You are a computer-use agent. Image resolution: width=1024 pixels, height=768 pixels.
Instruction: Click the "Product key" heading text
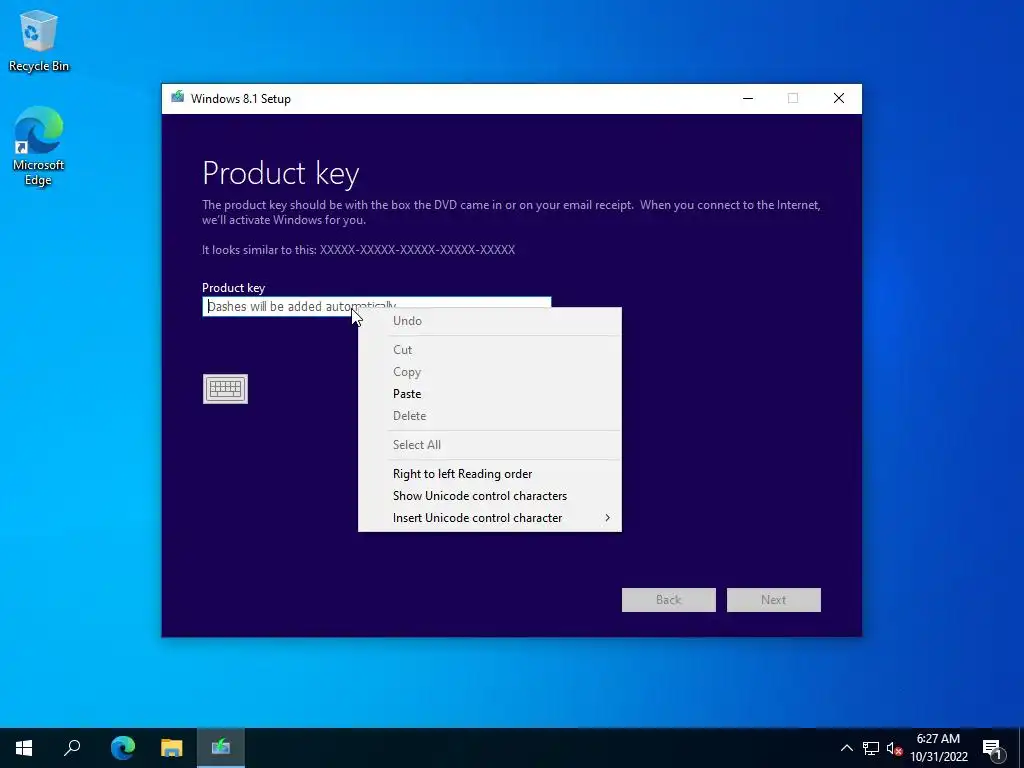pos(281,174)
